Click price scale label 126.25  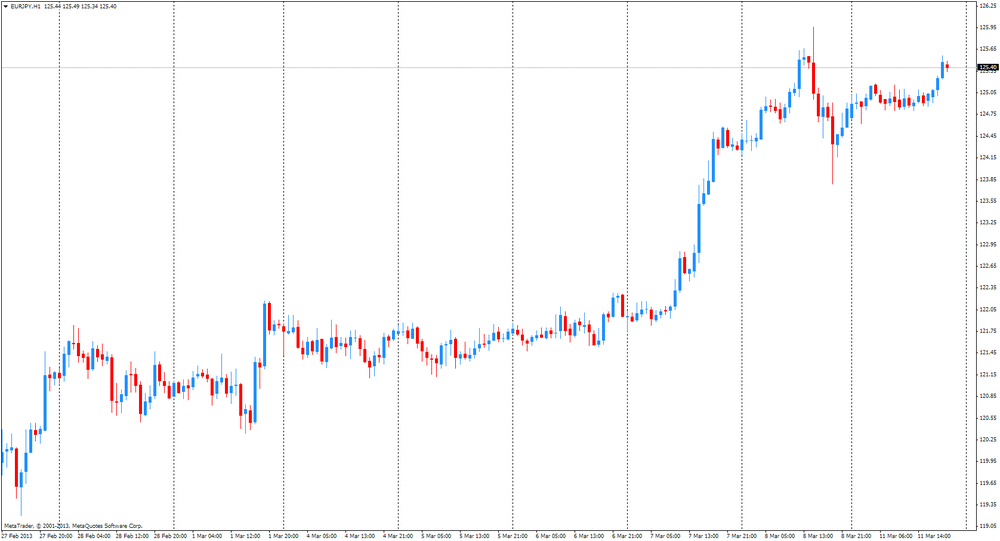coord(988,6)
